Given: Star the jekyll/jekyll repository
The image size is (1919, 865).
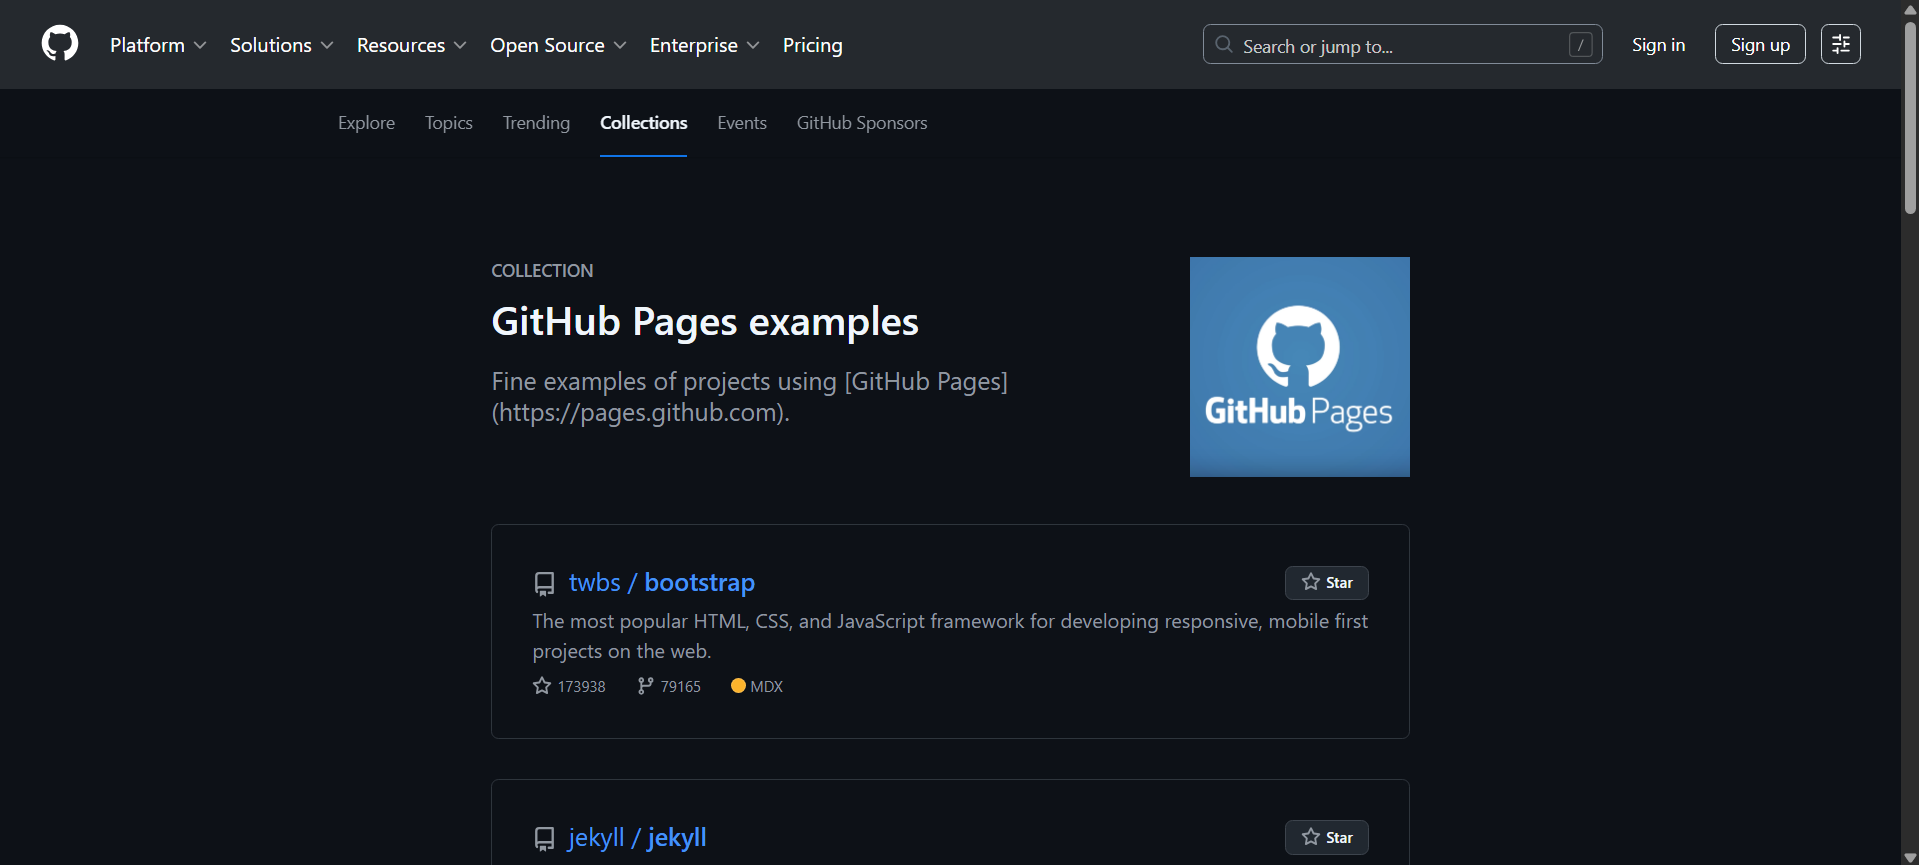Looking at the screenshot, I should [x=1326, y=838].
